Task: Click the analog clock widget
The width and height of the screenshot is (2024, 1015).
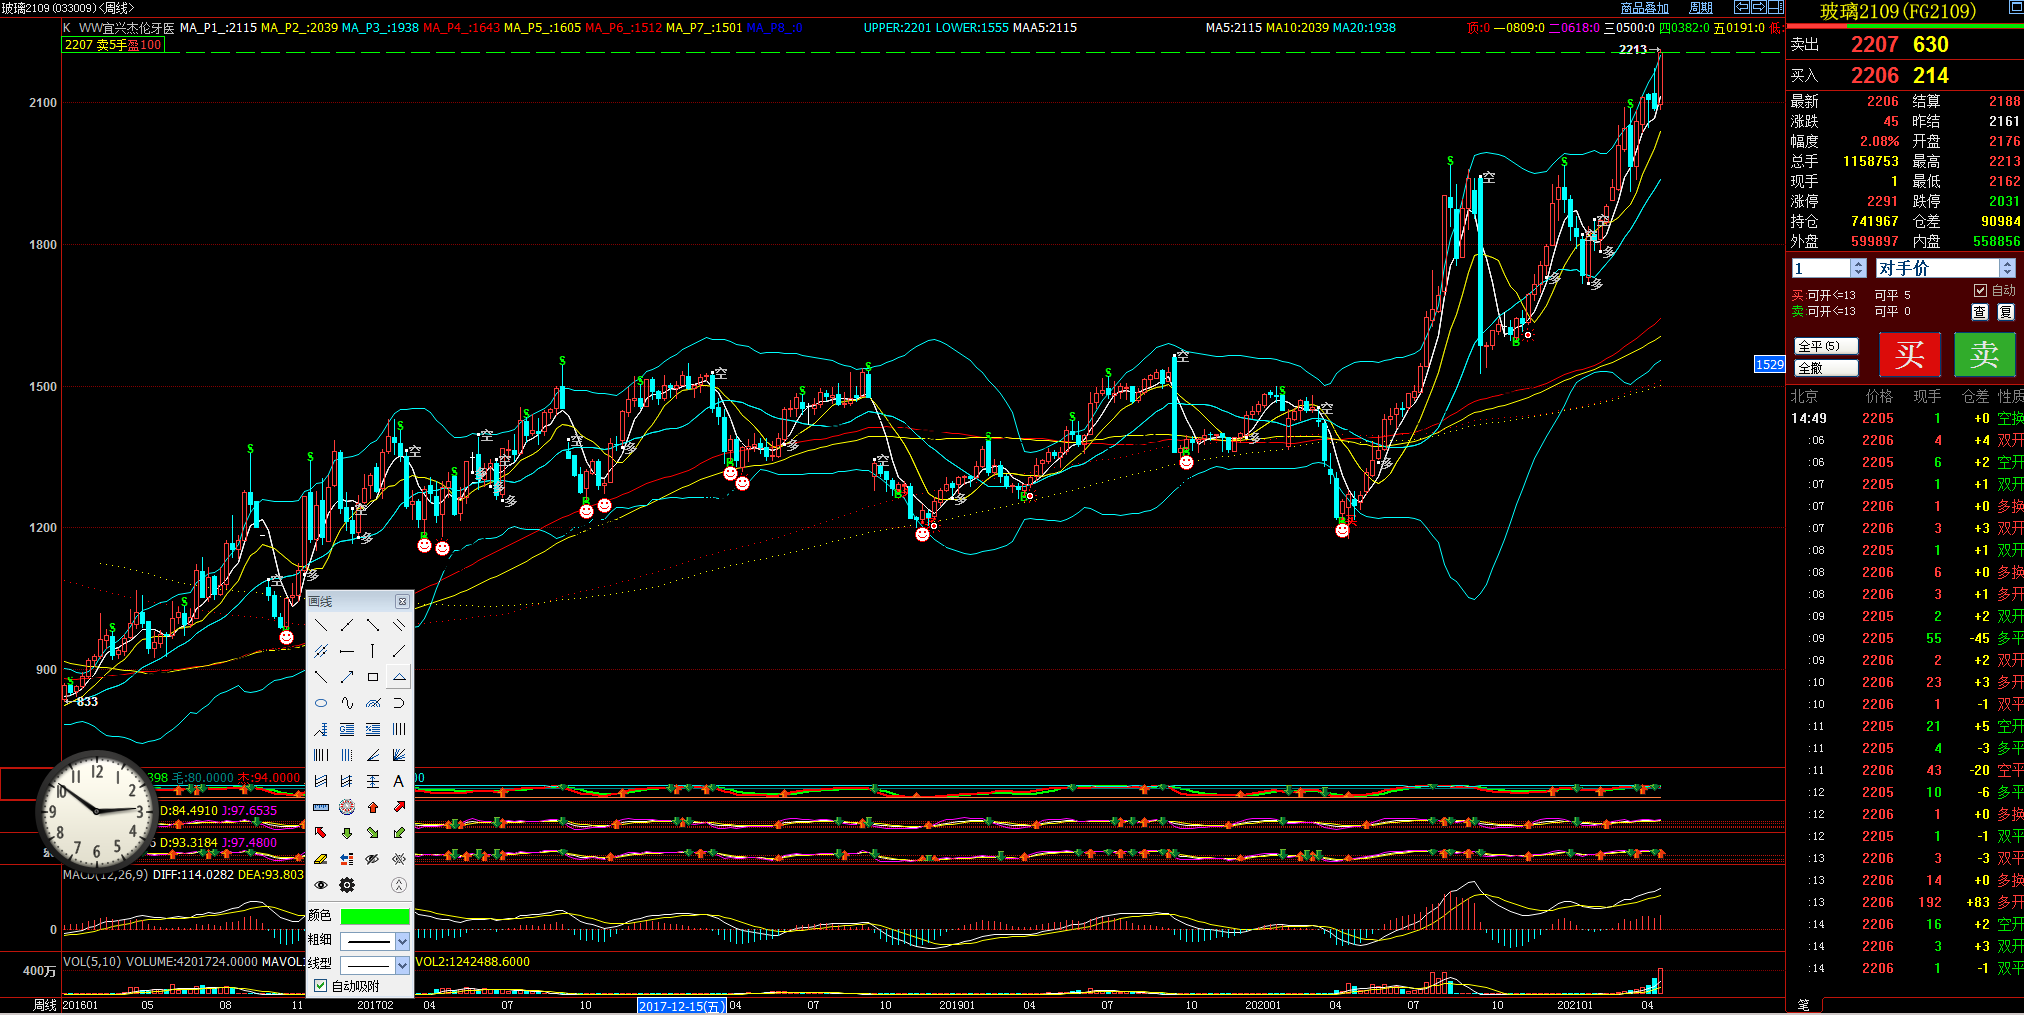Action: click(x=96, y=810)
